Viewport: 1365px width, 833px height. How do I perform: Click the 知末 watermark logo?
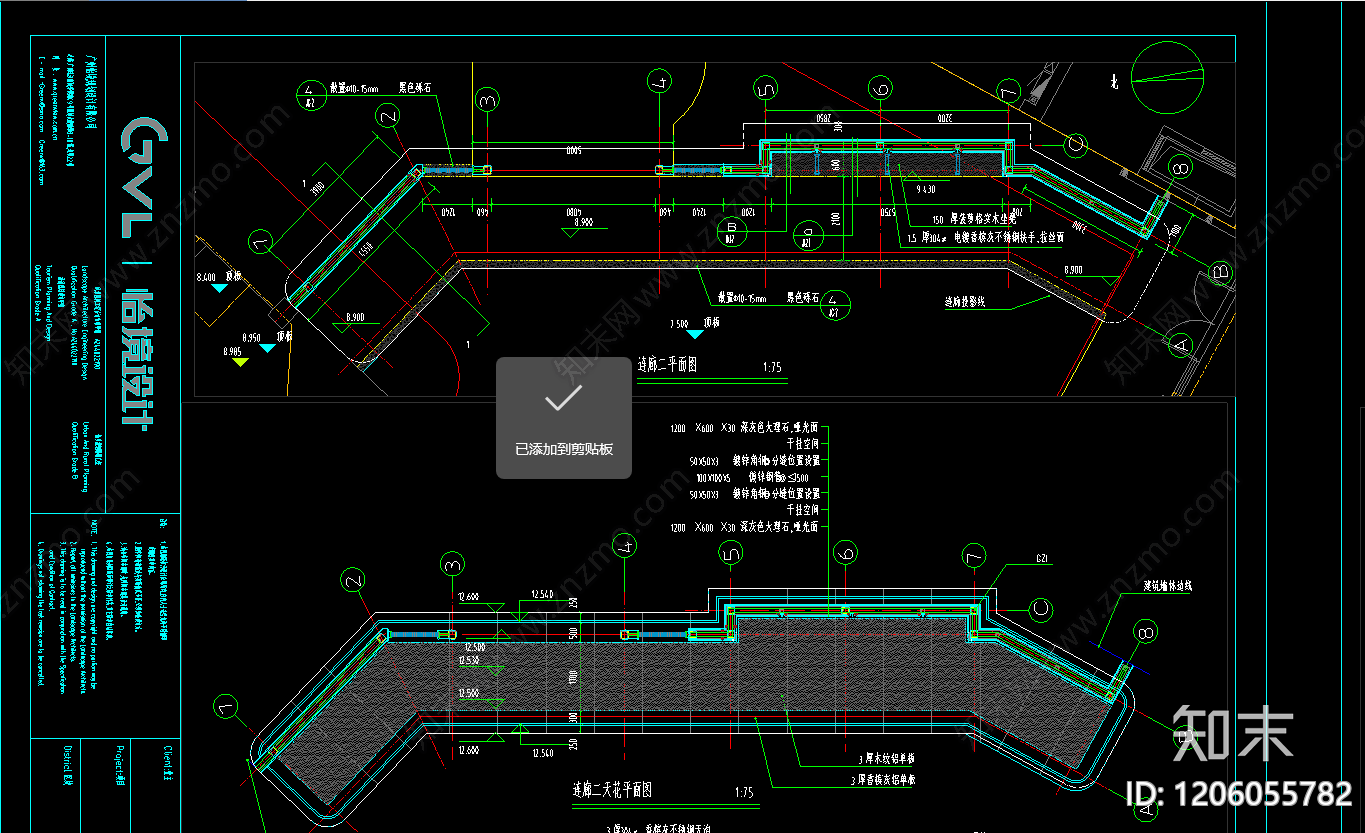pos(1233,732)
